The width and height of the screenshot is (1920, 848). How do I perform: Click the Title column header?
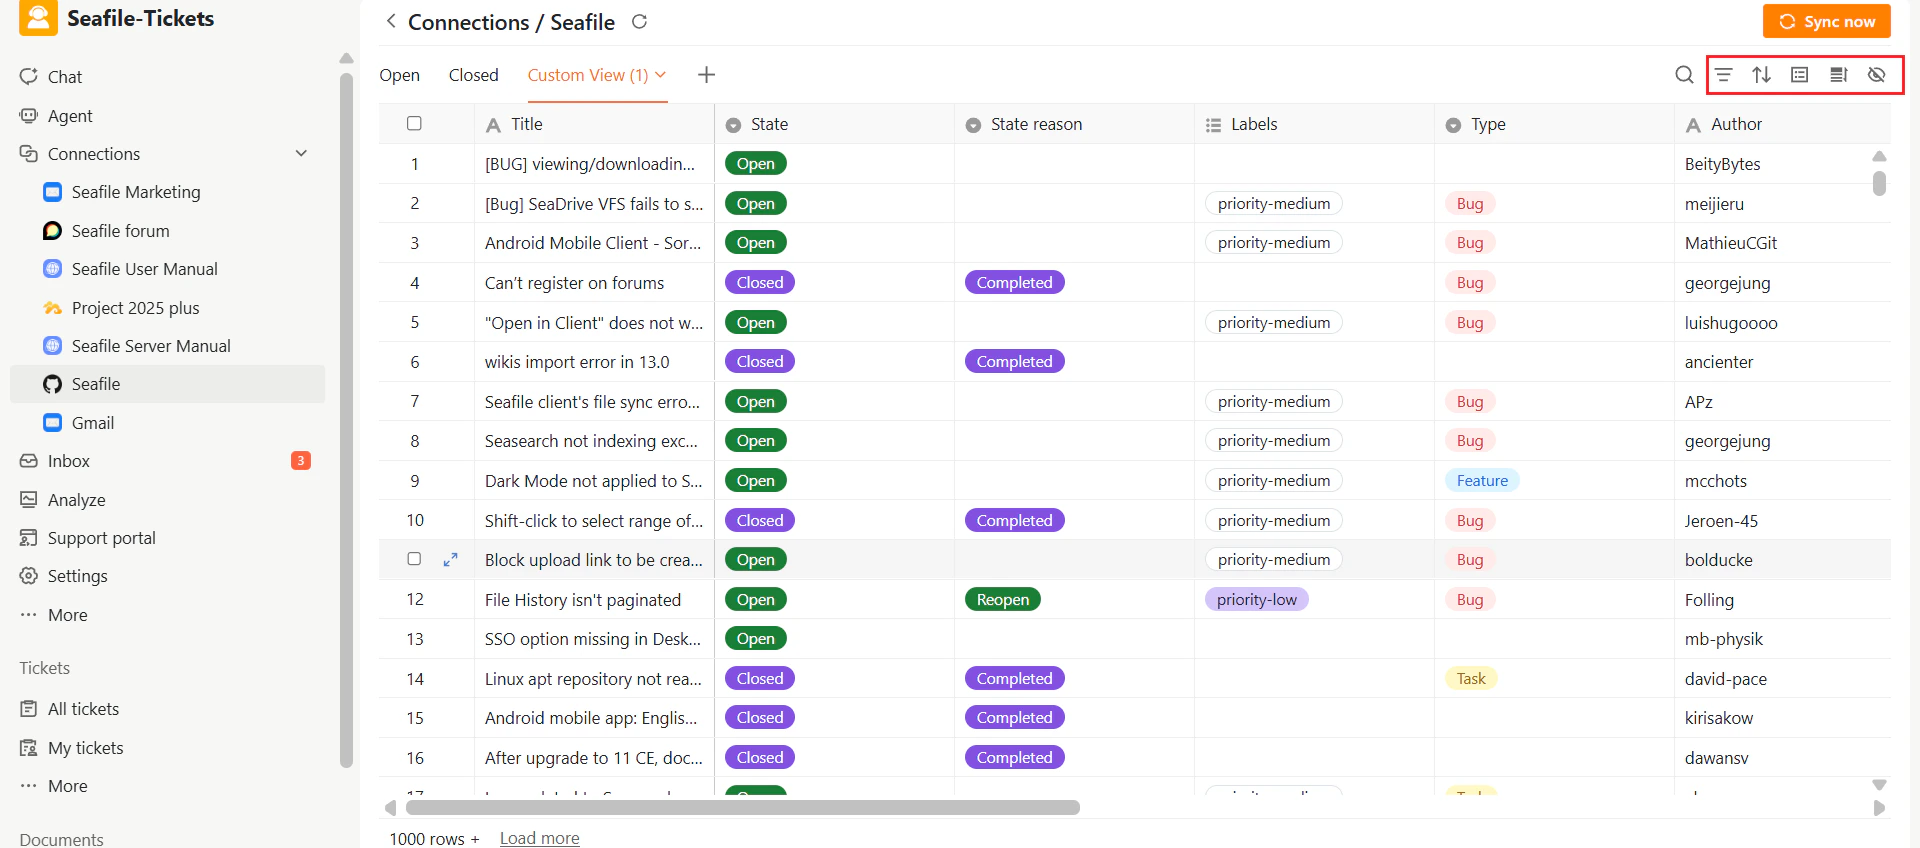point(594,124)
